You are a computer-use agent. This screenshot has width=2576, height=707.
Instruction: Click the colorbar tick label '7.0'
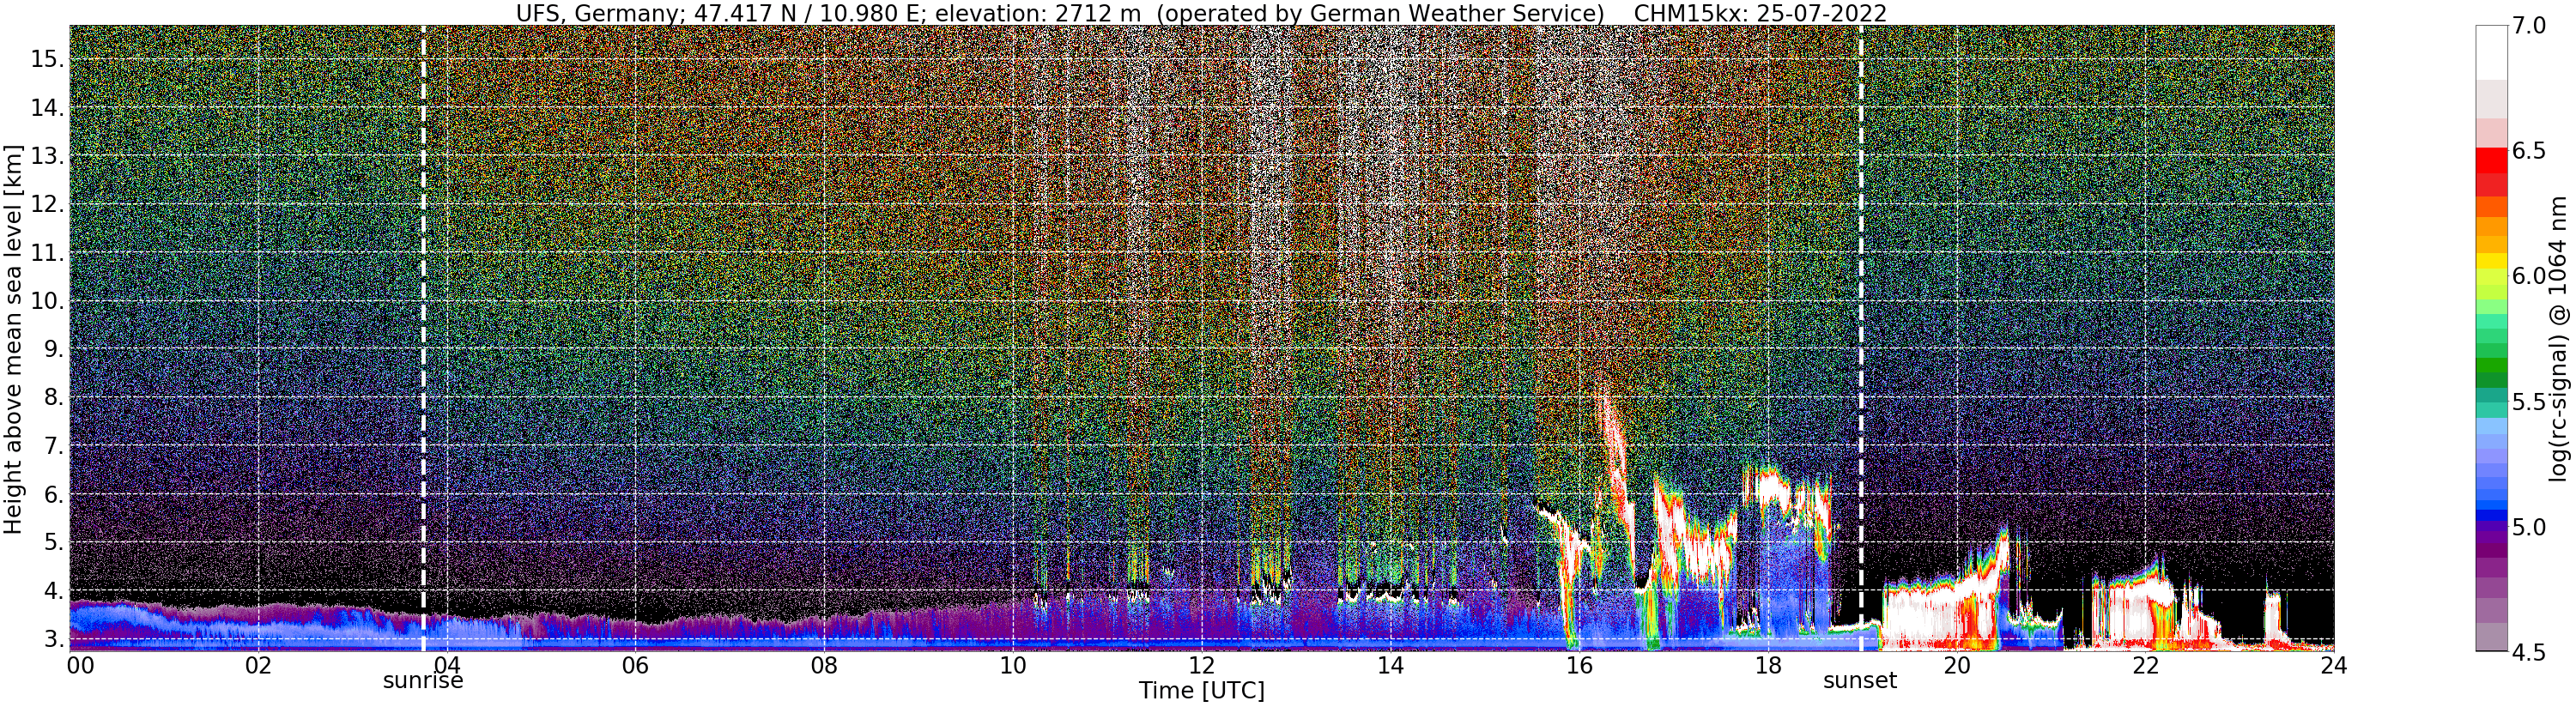tap(2530, 25)
